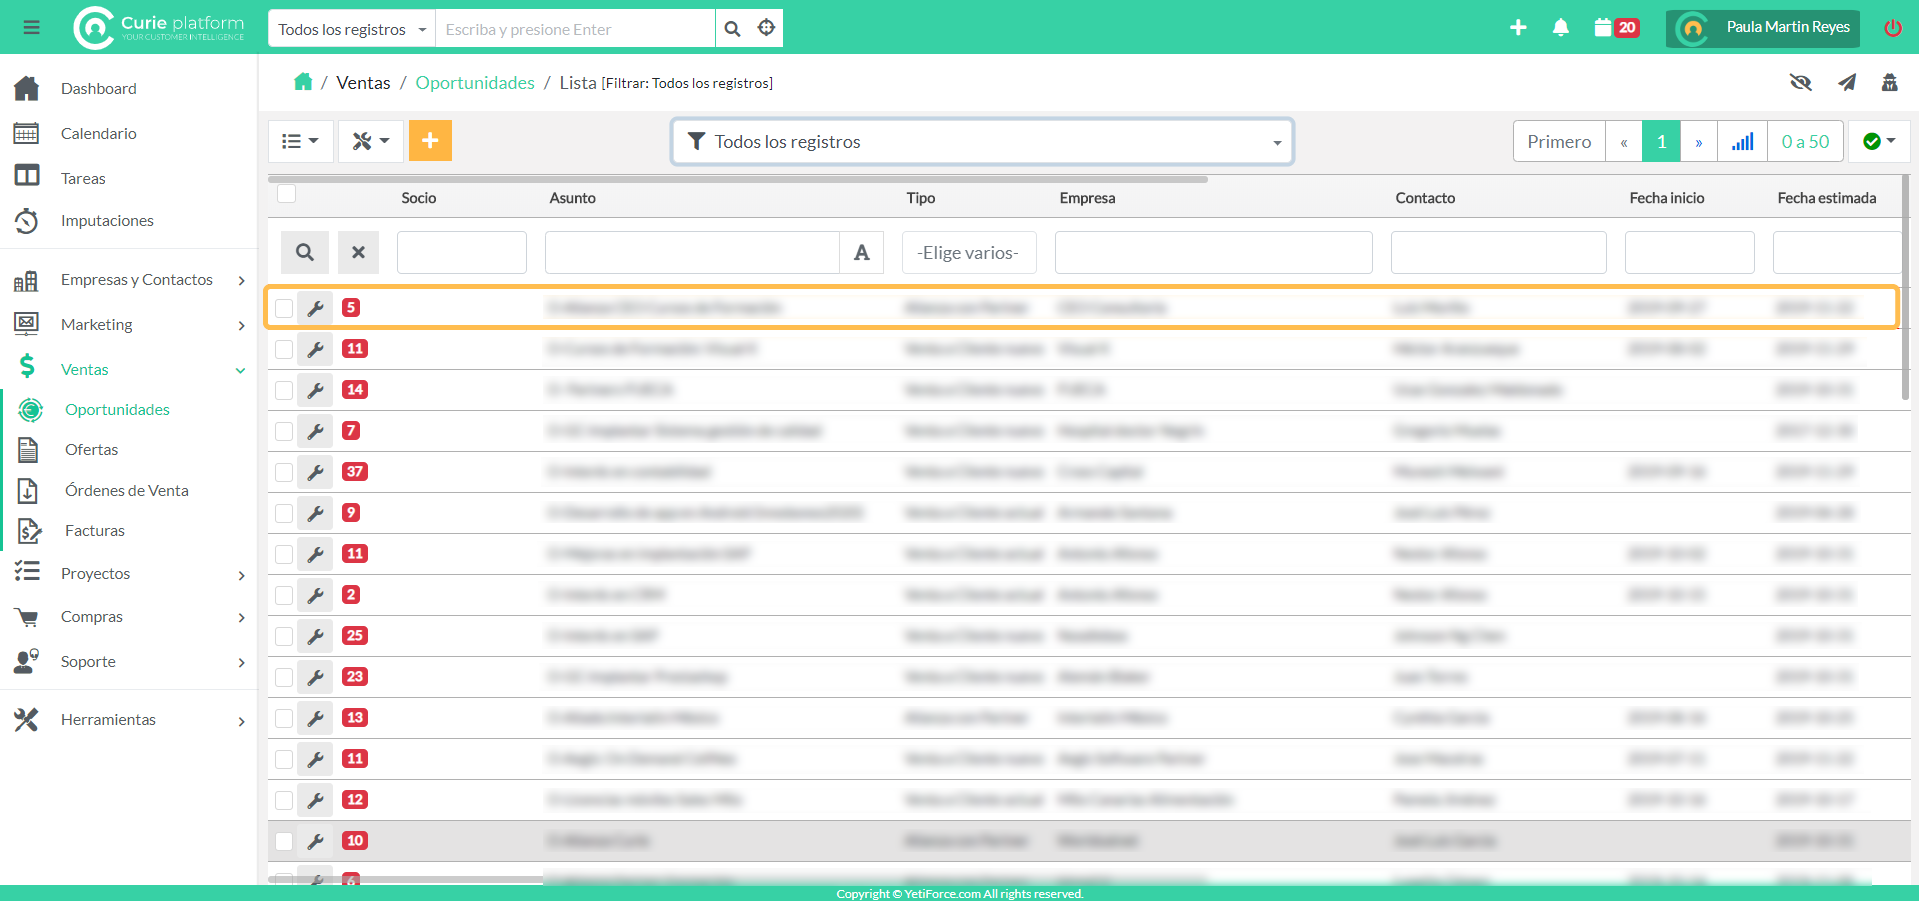Open the '-Elige varios-' Tipo selector
This screenshot has width=1919, height=901.
click(968, 253)
